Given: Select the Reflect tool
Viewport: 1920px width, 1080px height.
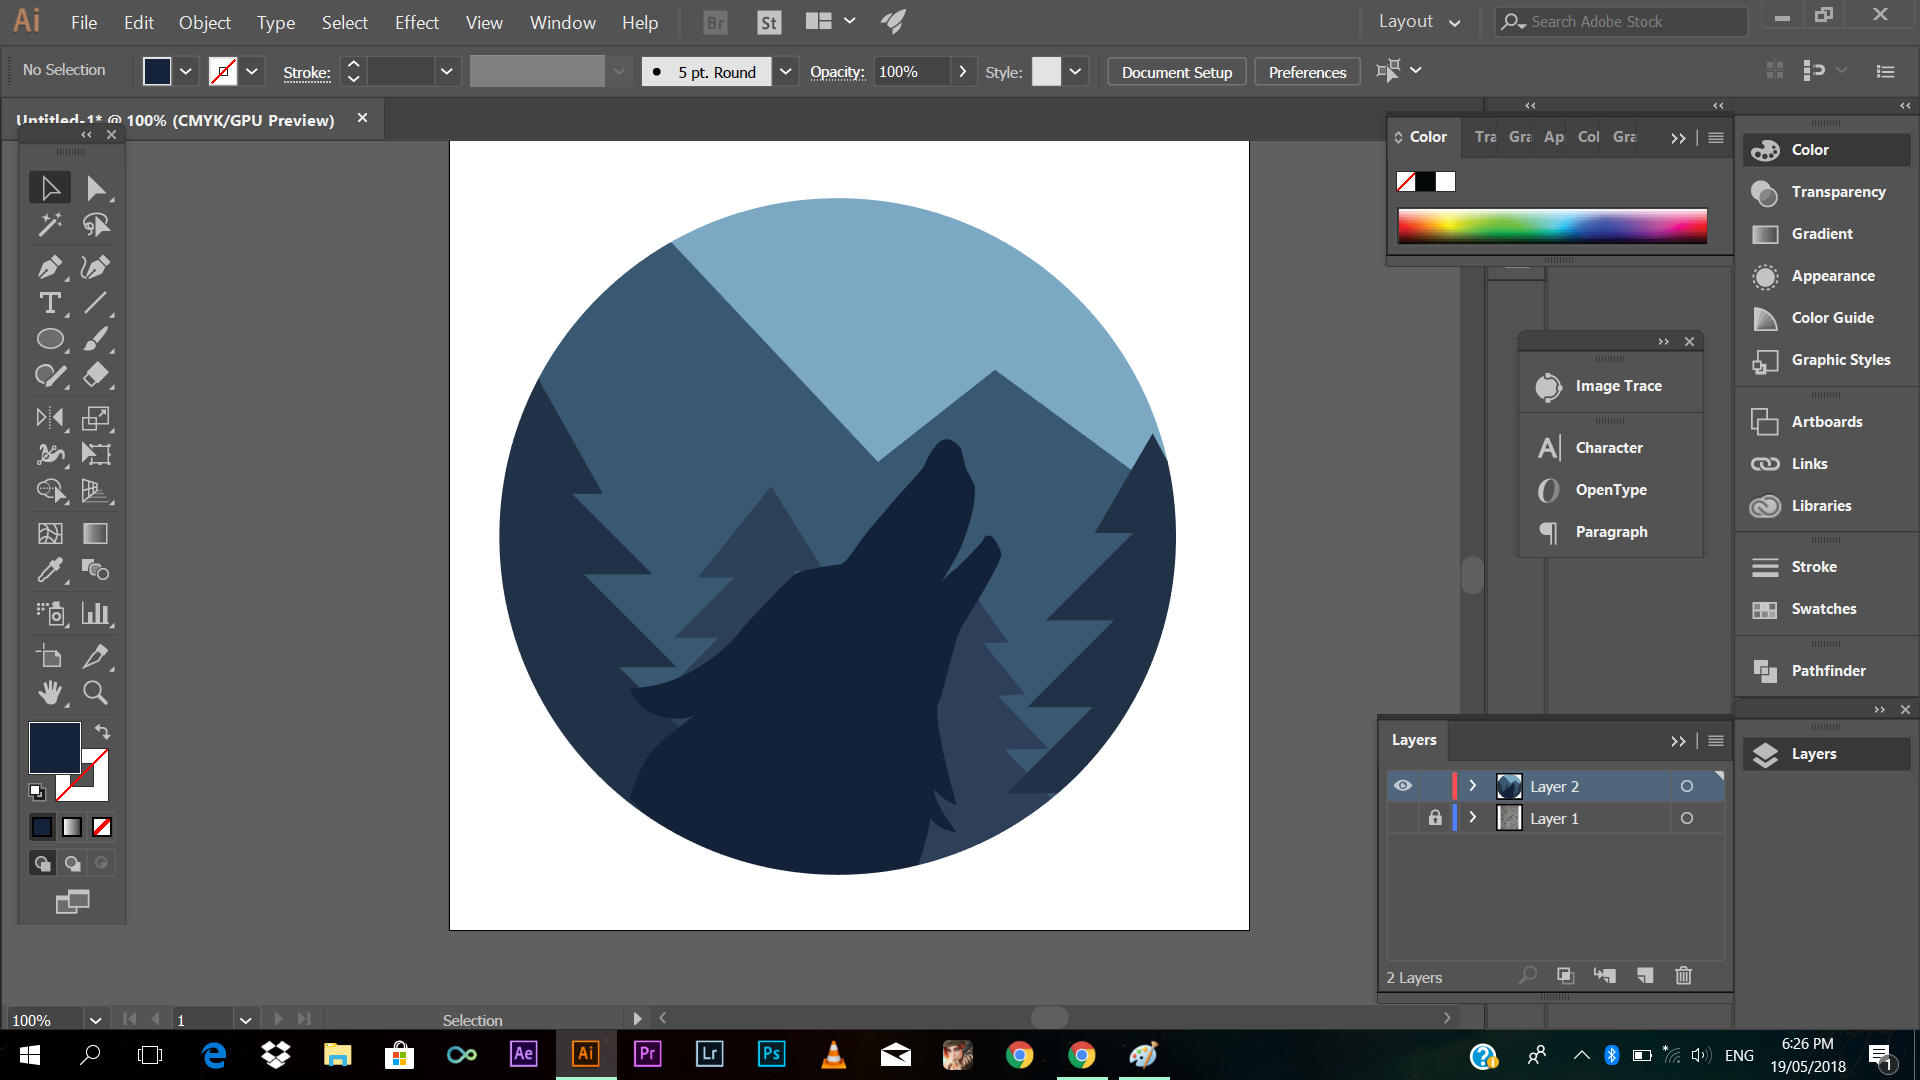Looking at the screenshot, I should click(x=50, y=418).
